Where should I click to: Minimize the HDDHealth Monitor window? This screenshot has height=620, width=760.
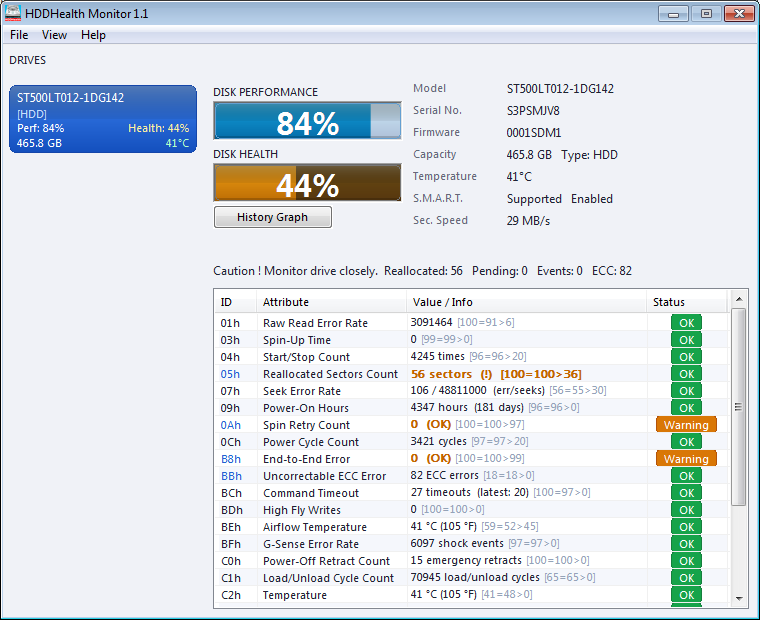(x=673, y=14)
